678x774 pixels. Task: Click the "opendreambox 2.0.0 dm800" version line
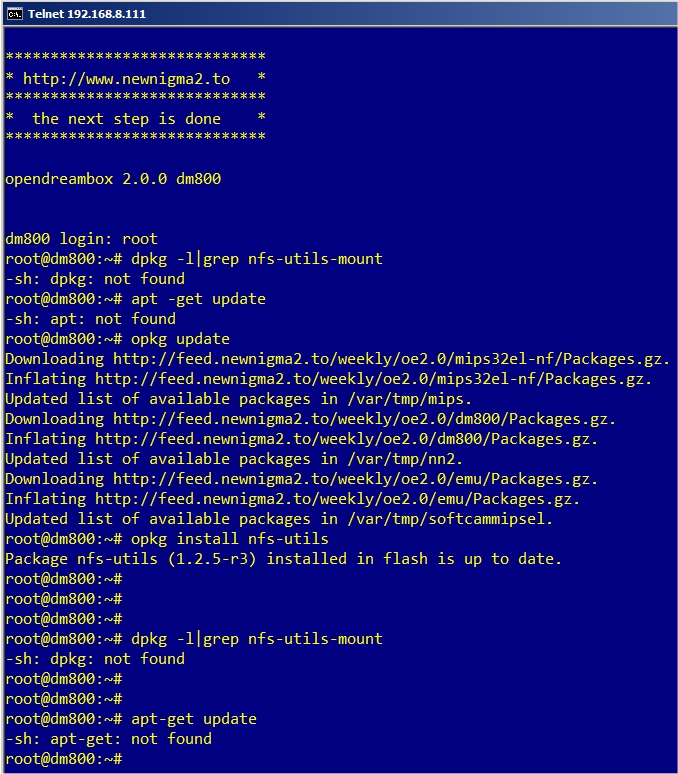click(x=113, y=179)
